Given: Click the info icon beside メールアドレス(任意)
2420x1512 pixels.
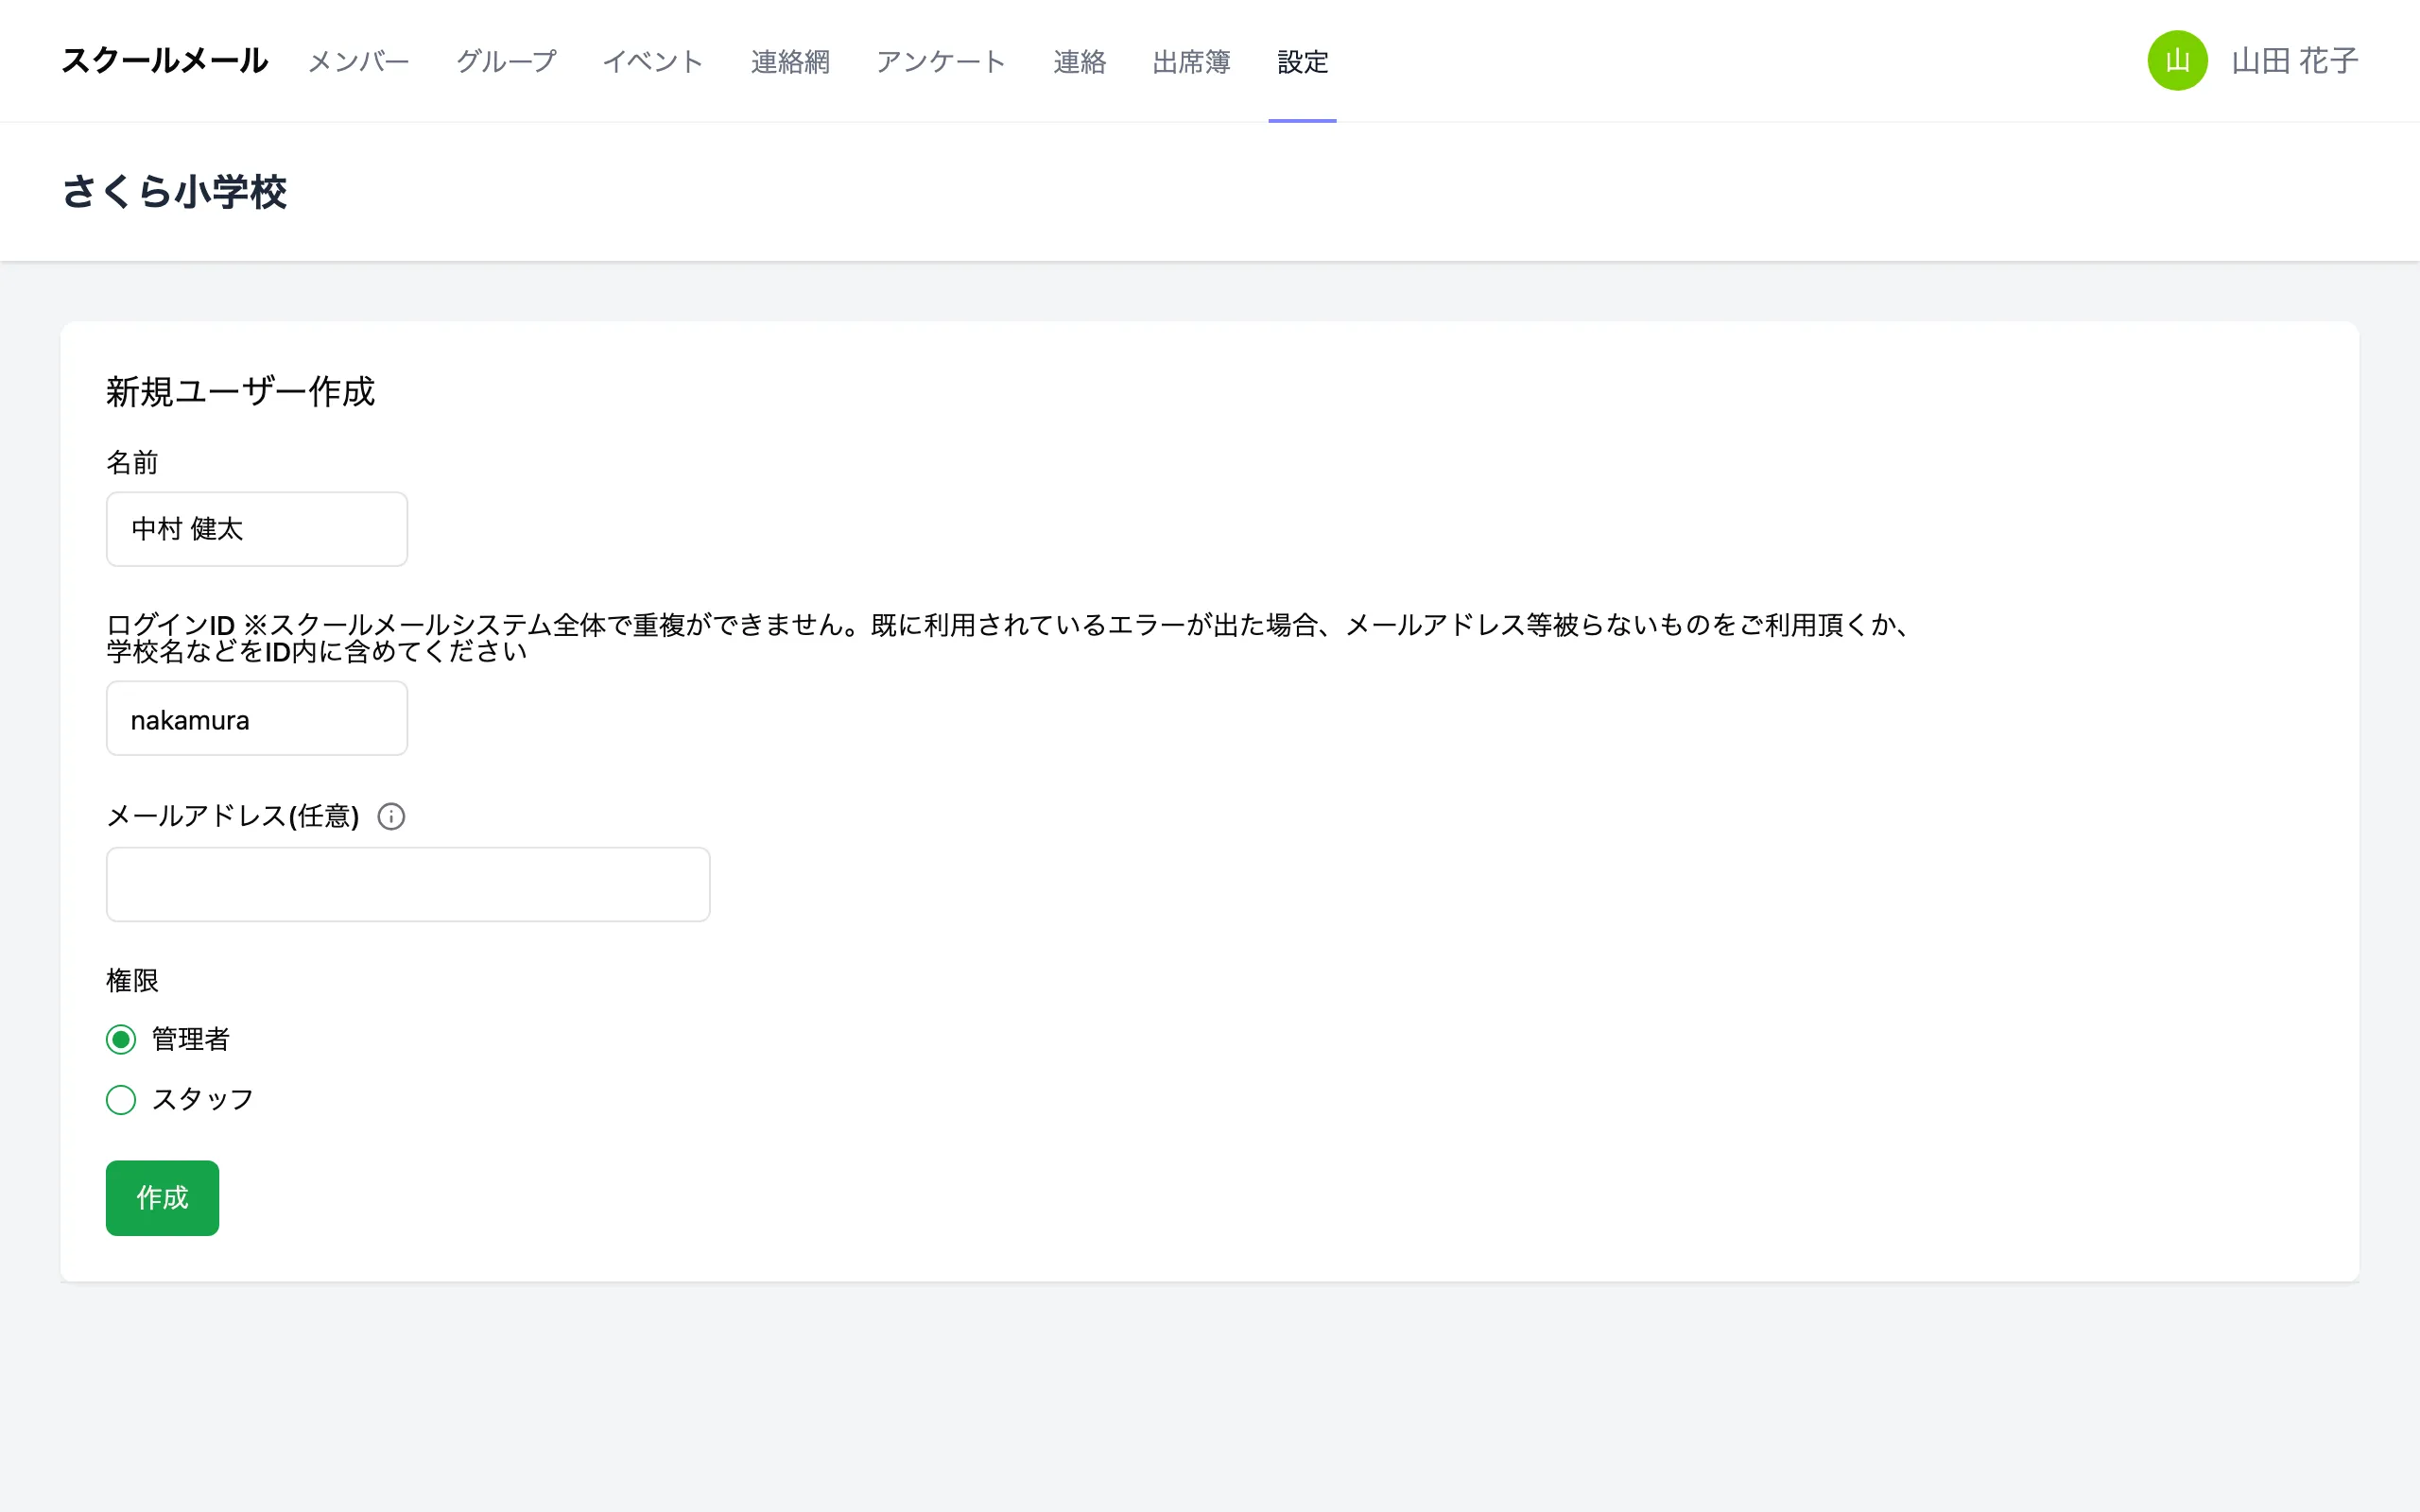Looking at the screenshot, I should [x=391, y=817].
